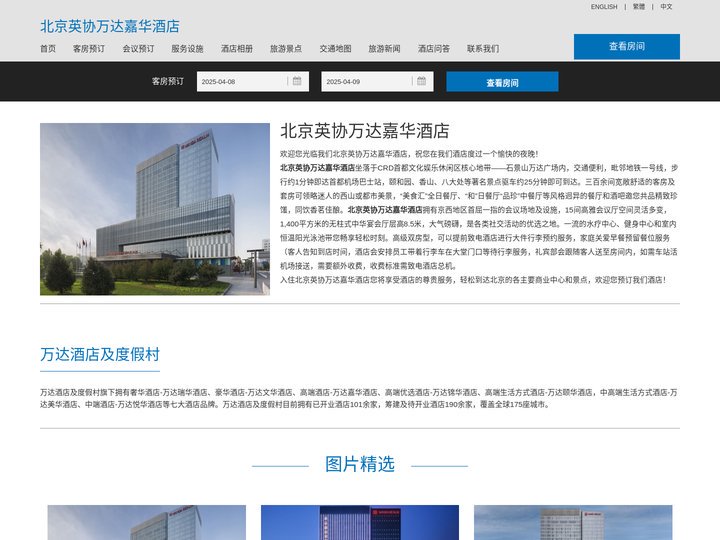This screenshot has width=720, height=540.
Task: Click the large 北京英协万达嘉华酒店 article heading
Action: coord(365,131)
